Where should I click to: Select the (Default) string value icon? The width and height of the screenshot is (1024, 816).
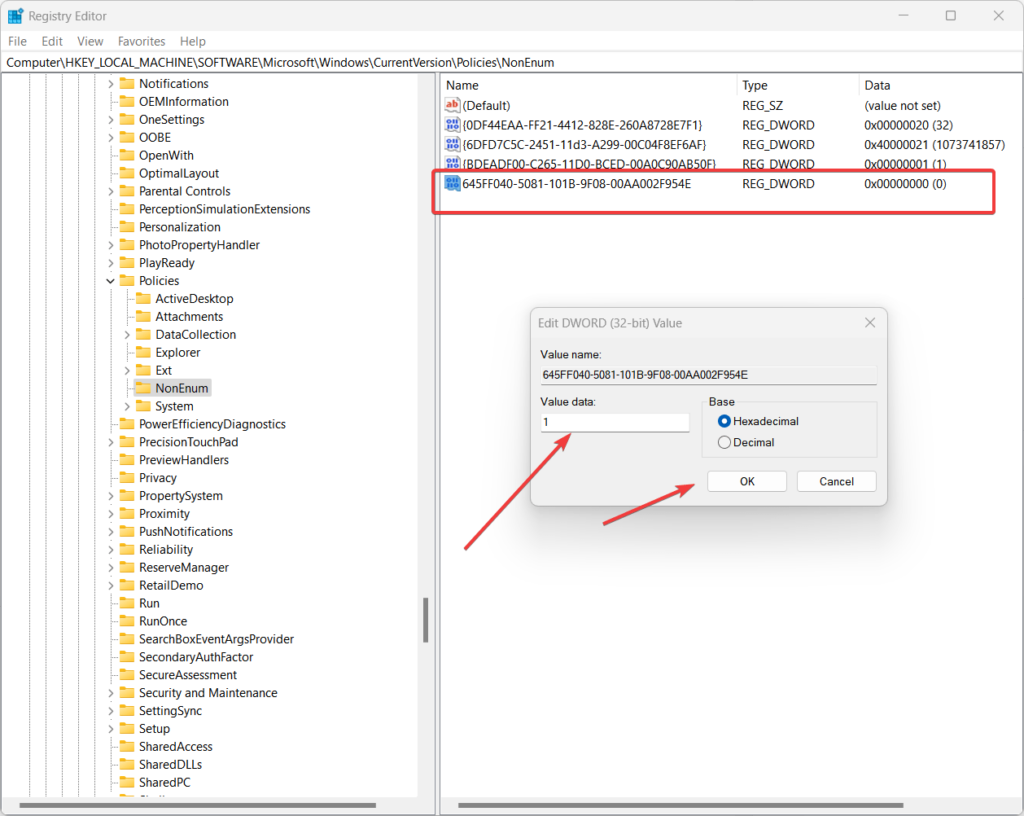click(452, 105)
